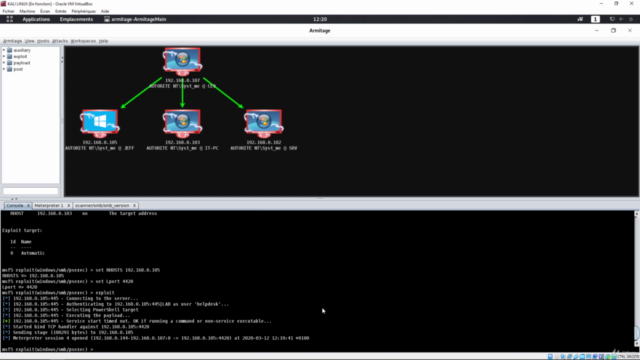This screenshot has height=360, width=640.
Task: Select the payload tree item label
Action: [x=22, y=63]
